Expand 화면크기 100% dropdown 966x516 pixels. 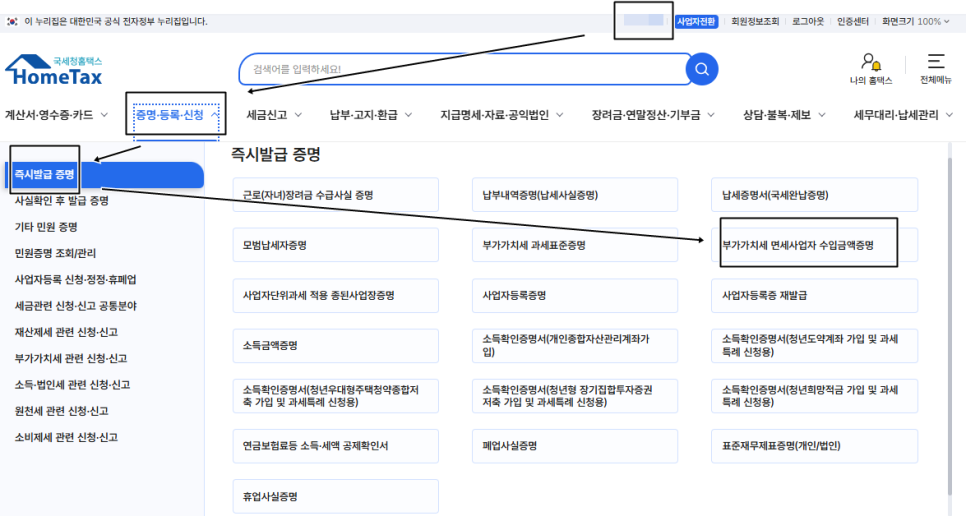(915, 22)
